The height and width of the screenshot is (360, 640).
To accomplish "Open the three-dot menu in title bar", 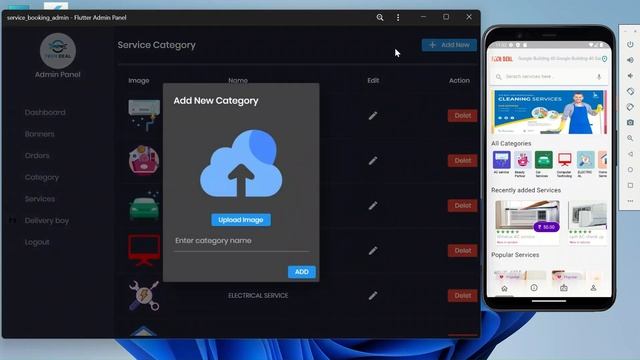I will [x=398, y=18].
